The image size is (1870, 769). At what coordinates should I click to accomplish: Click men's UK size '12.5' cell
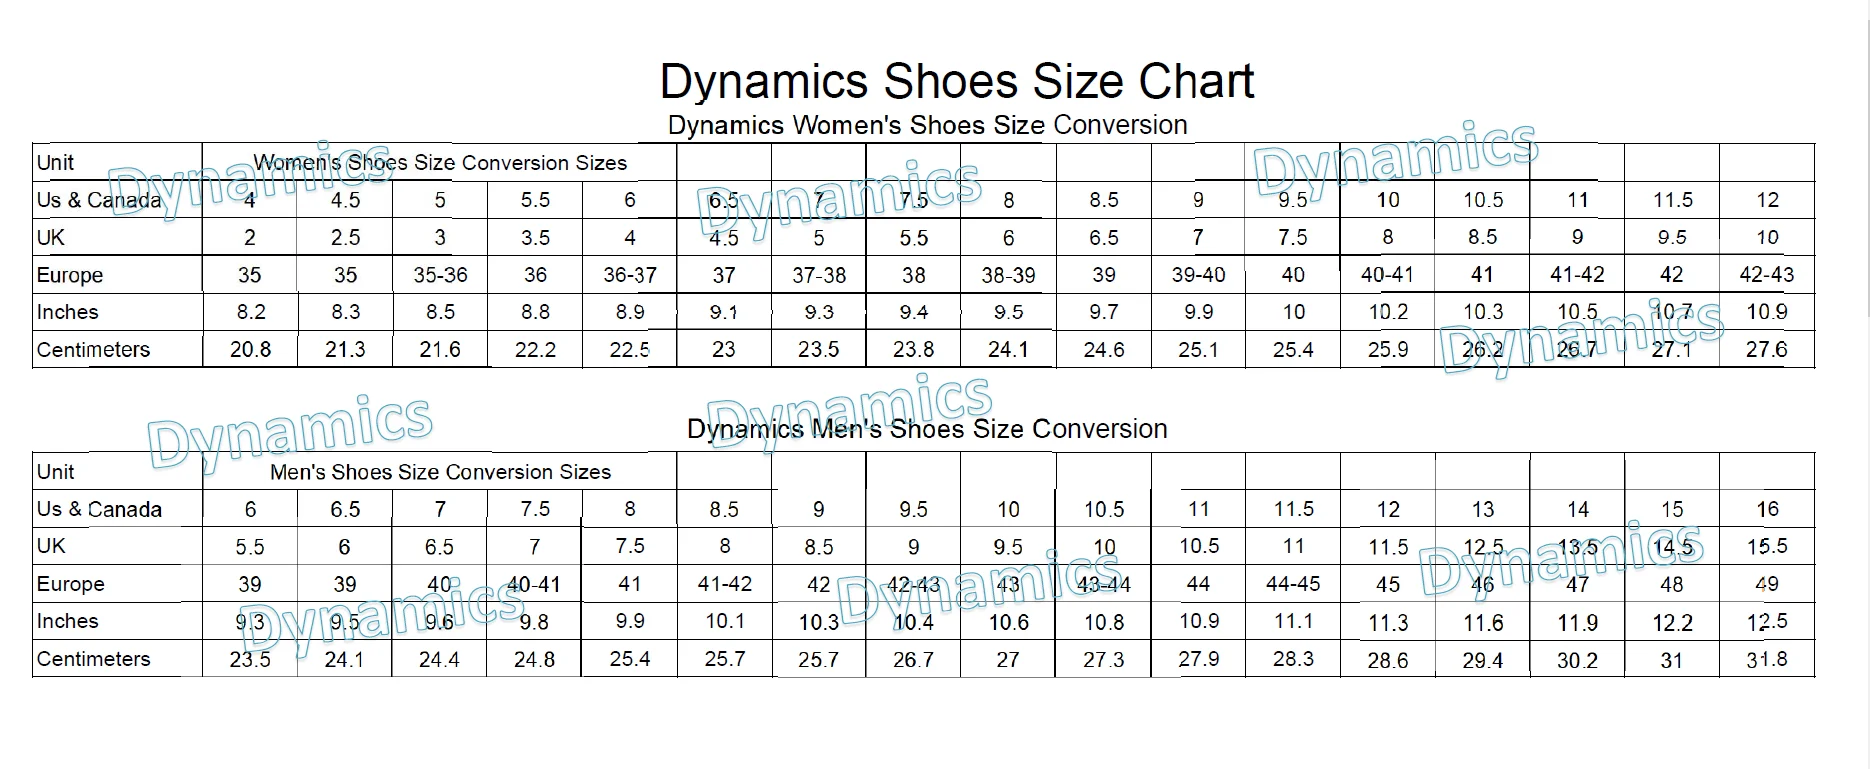point(1483,547)
